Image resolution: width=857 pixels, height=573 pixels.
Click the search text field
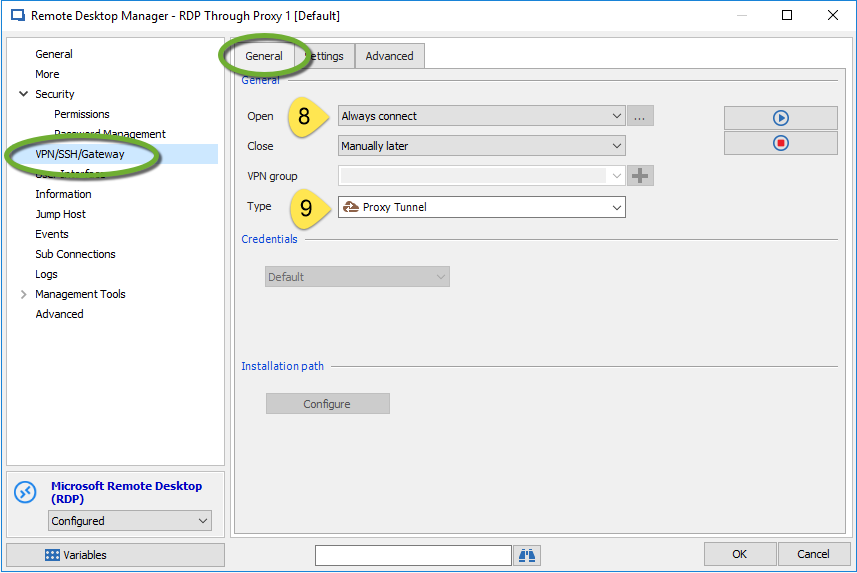pos(412,555)
